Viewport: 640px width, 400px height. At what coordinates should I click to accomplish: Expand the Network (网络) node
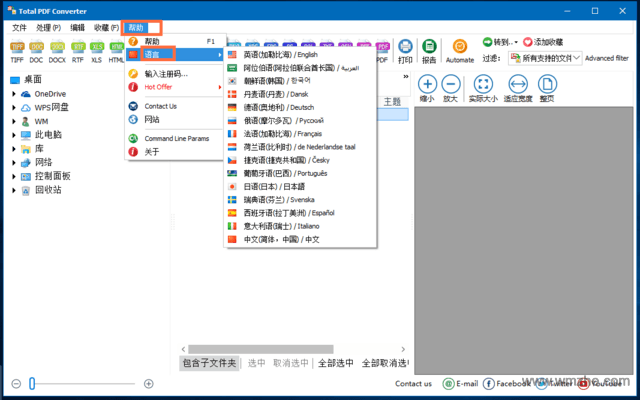coord(14,162)
